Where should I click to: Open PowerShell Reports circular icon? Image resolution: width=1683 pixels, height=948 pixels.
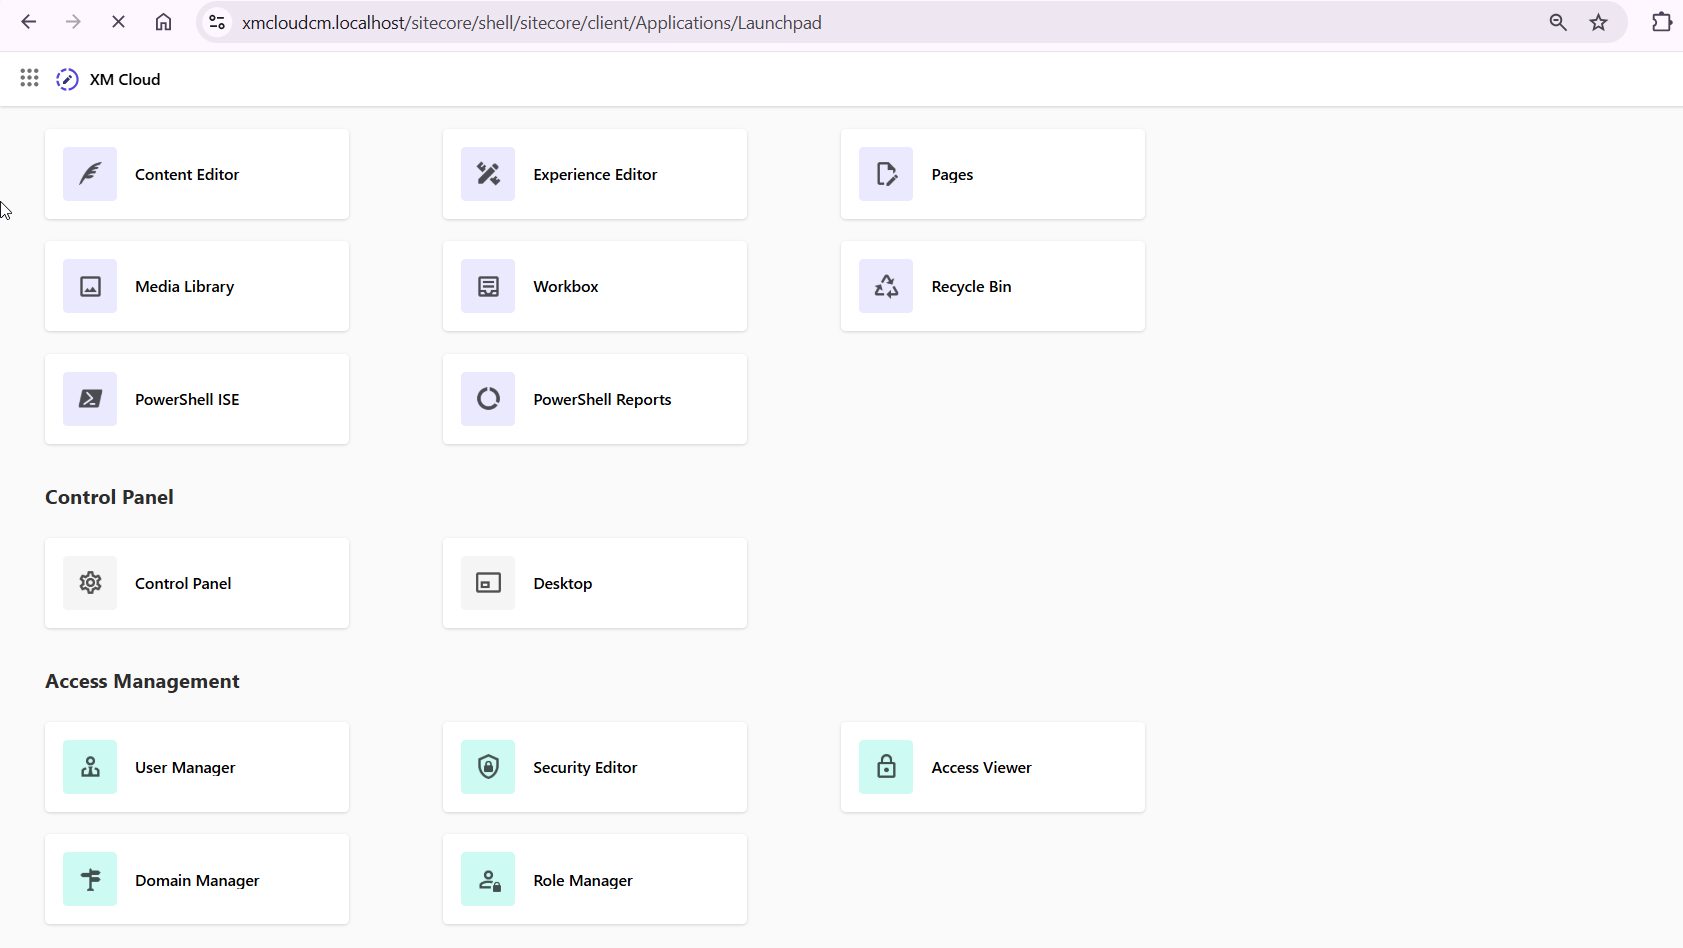click(x=488, y=399)
